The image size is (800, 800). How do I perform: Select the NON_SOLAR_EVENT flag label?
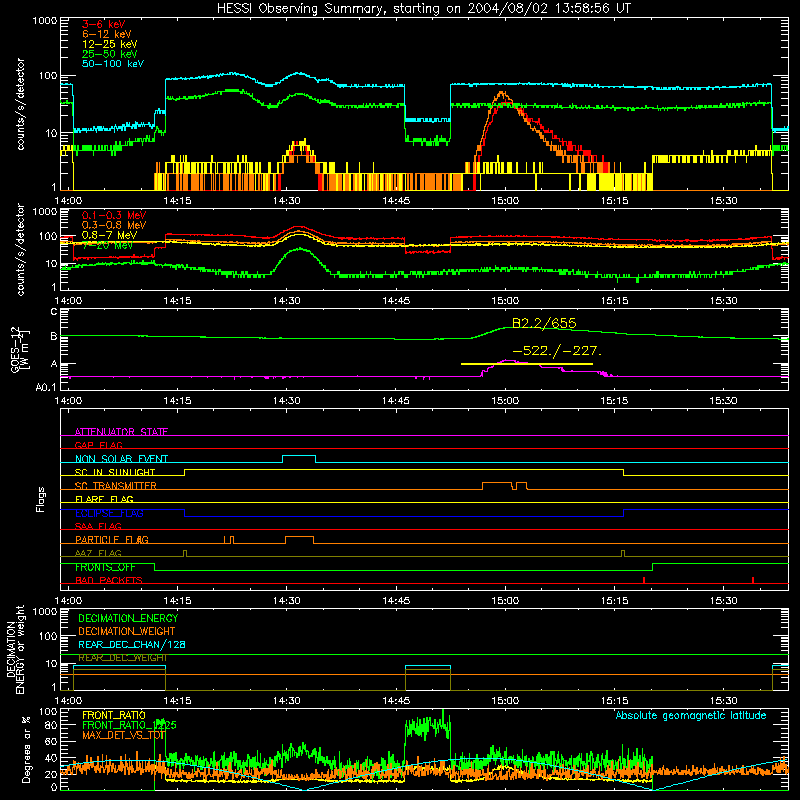(x=121, y=459)
